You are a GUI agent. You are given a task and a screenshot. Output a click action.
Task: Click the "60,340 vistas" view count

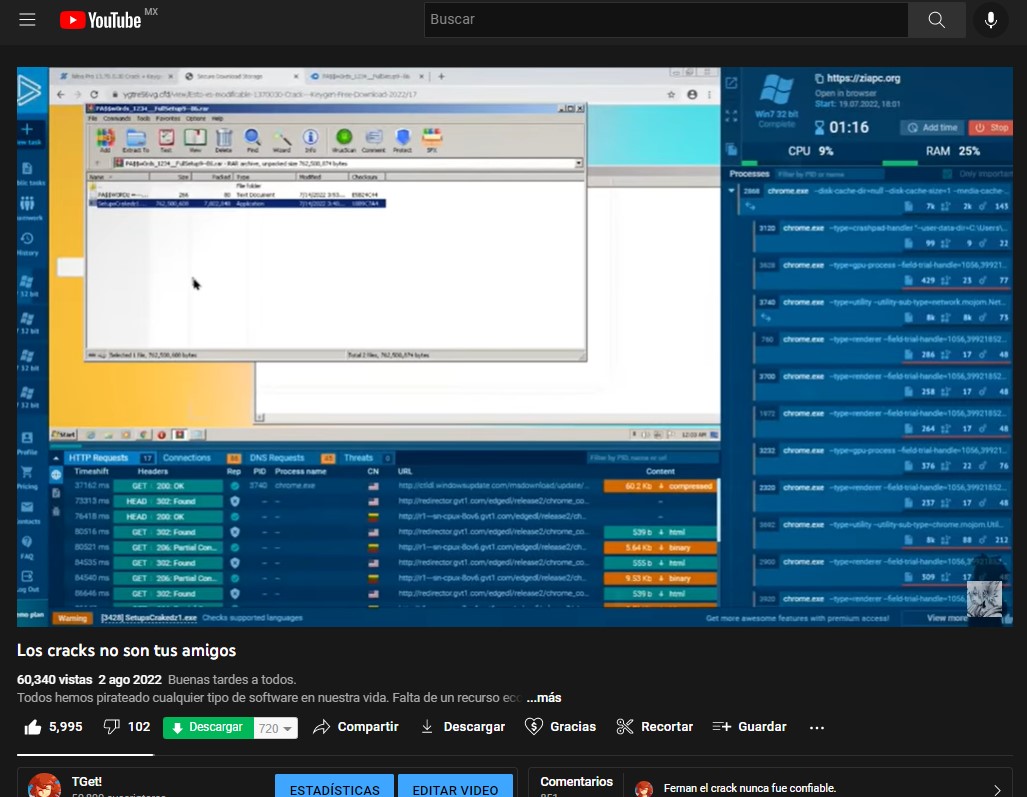(55, 680)
